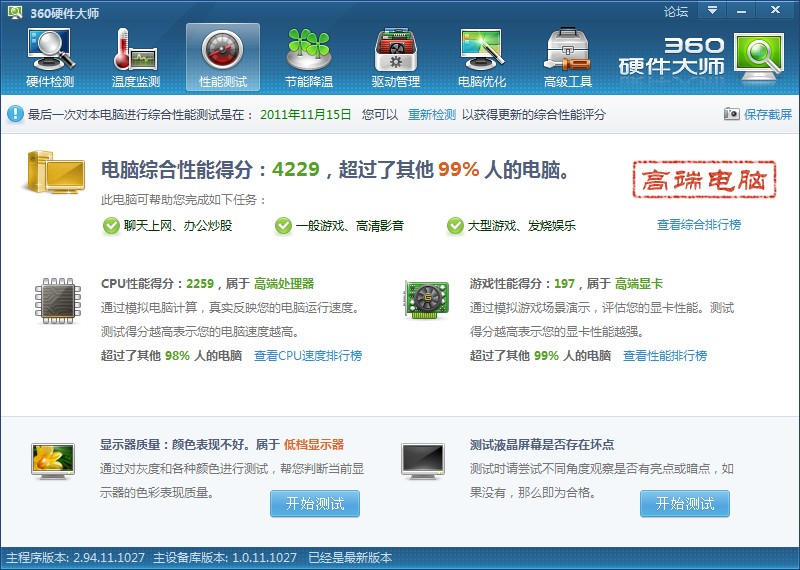
Task: Open the 温度监测 temperature monitor icon
Action: click(136, 57)
